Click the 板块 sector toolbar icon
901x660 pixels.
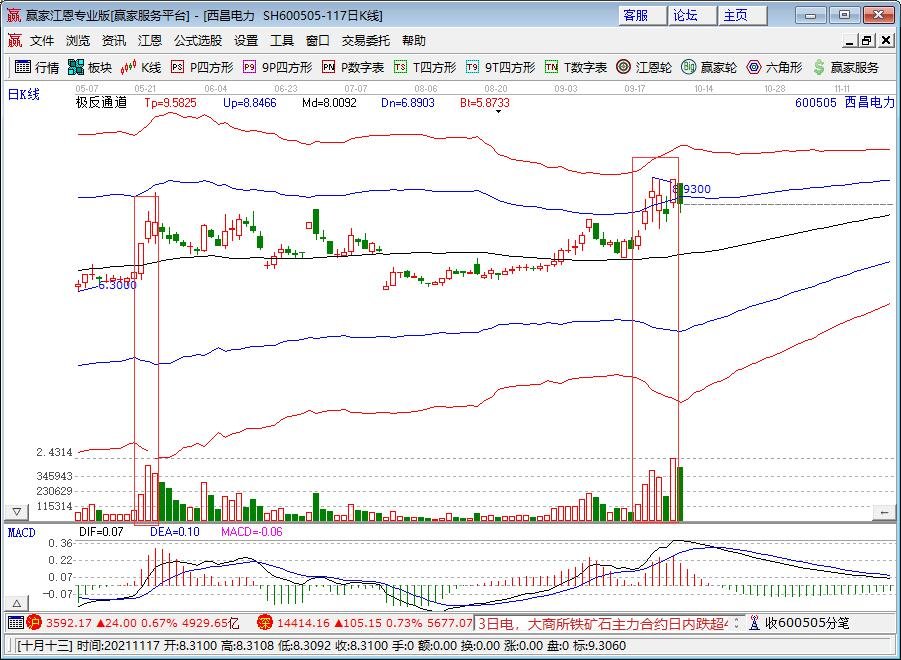89,67
